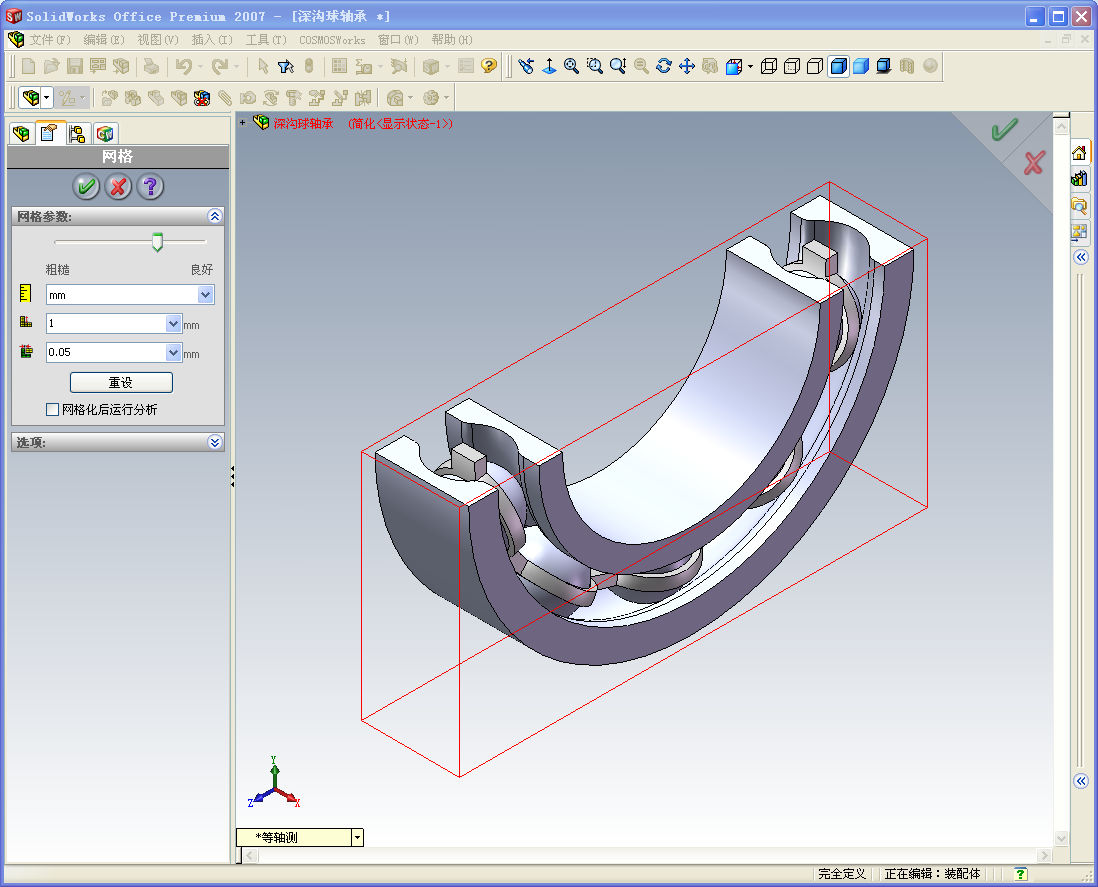1098x887 pixels.
Task: Click Zoom to Fit magnifier icon
Action: [571, 67]
